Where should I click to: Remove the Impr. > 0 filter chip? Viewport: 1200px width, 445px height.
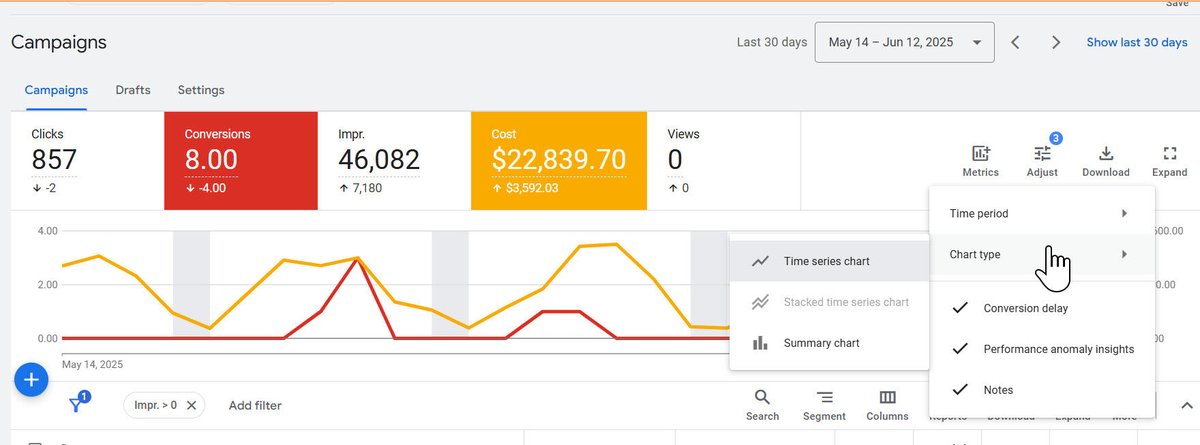191,405
